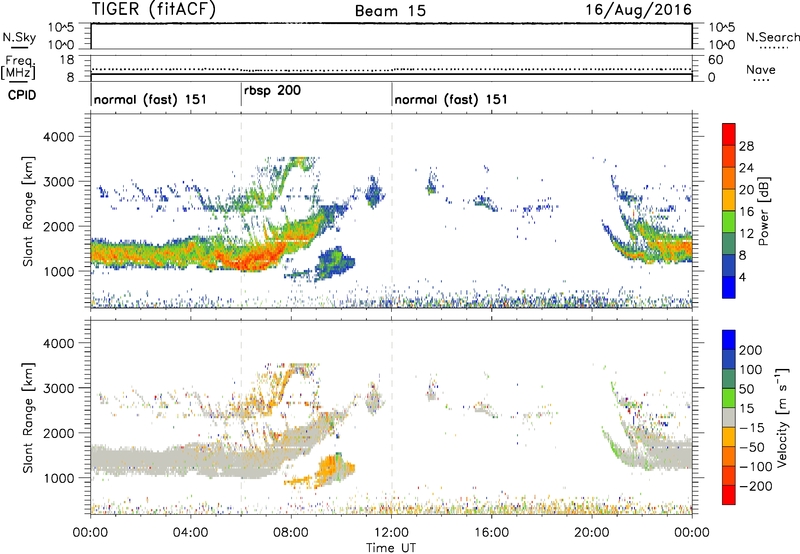Click the "60" Nave axis tick
The height and width of the screenshot is (554, 800).
pos(716,60)
